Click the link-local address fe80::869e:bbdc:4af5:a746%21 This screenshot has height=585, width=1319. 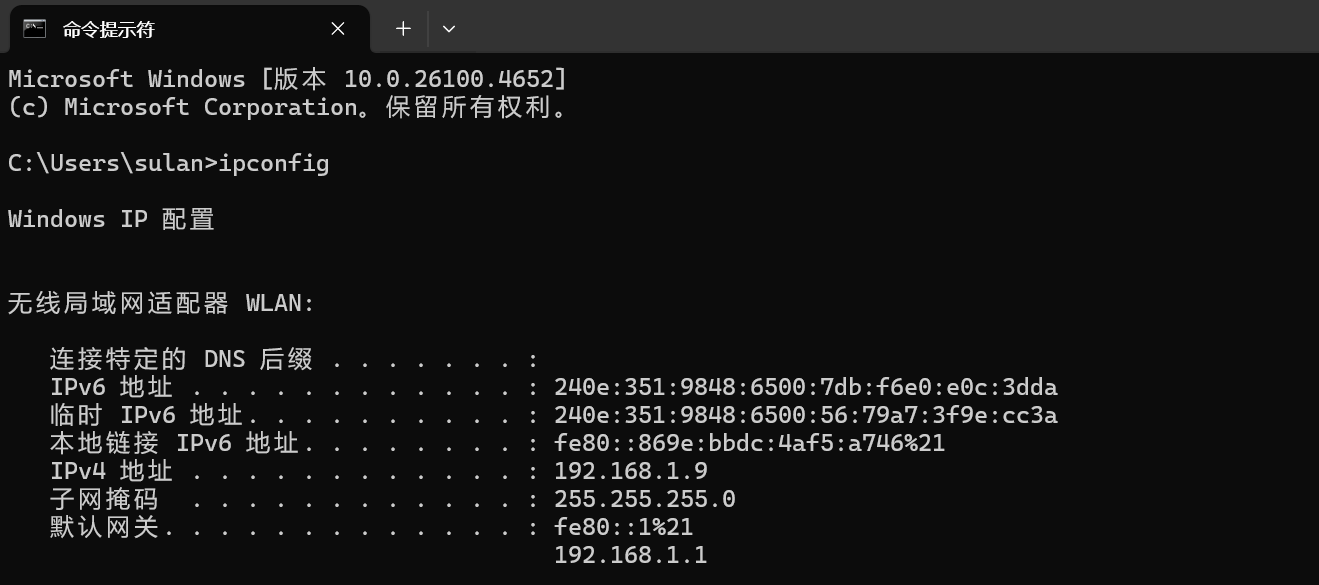(749, 443)
